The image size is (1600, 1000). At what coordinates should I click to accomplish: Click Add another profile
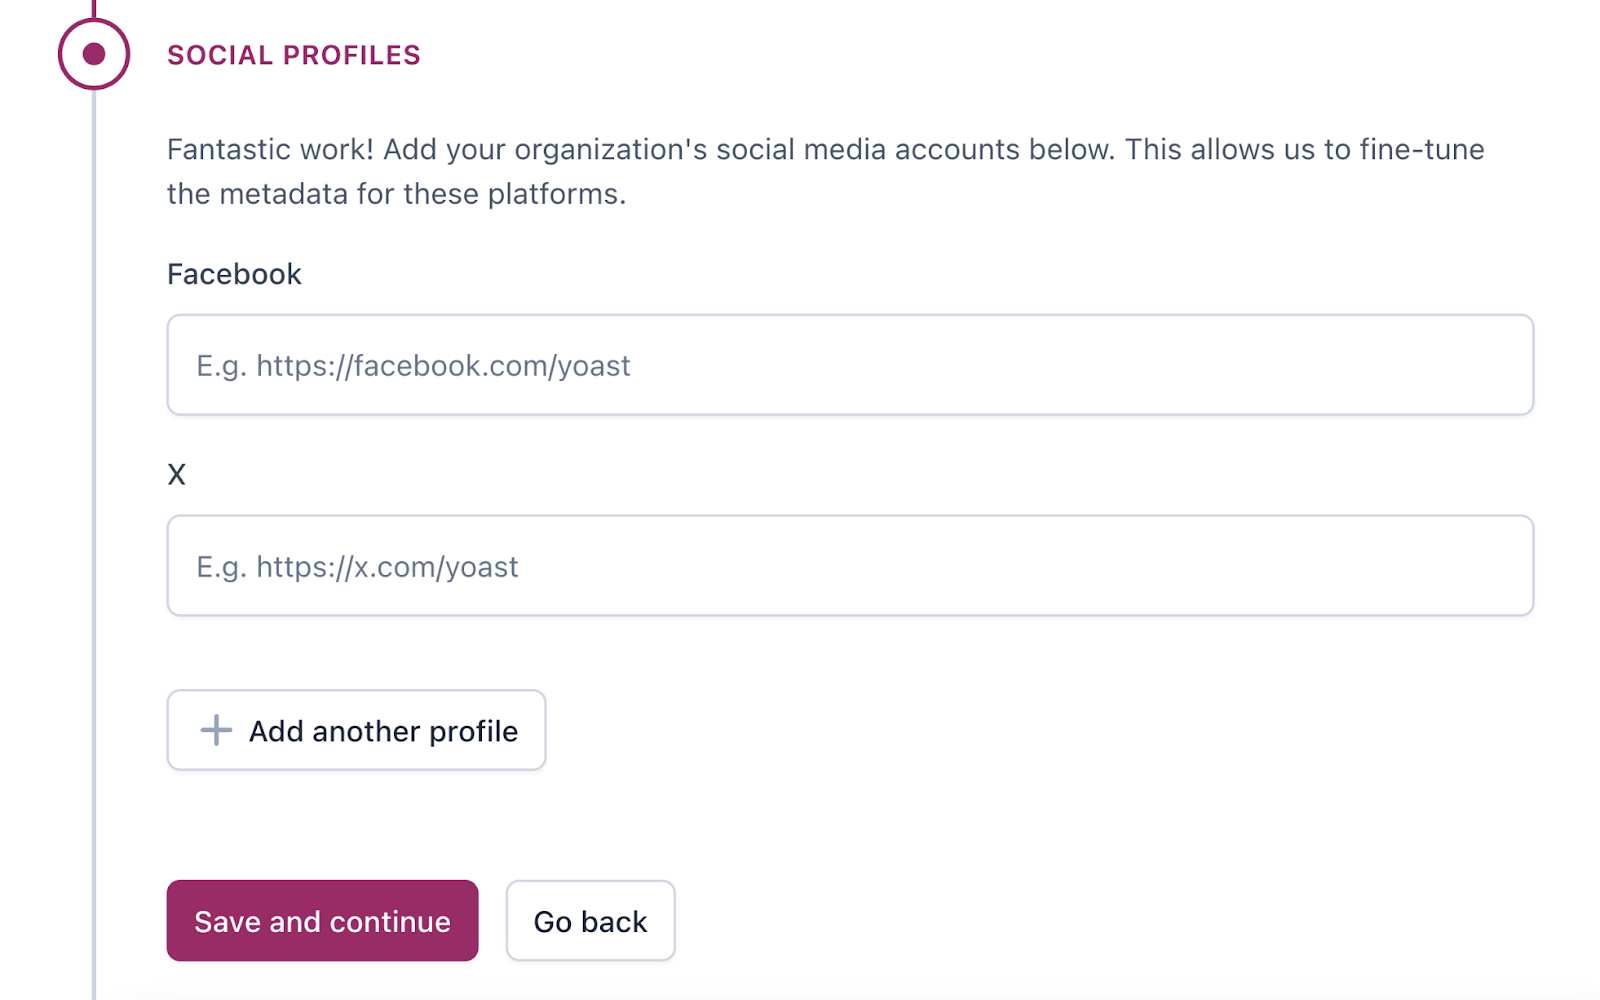356,730
